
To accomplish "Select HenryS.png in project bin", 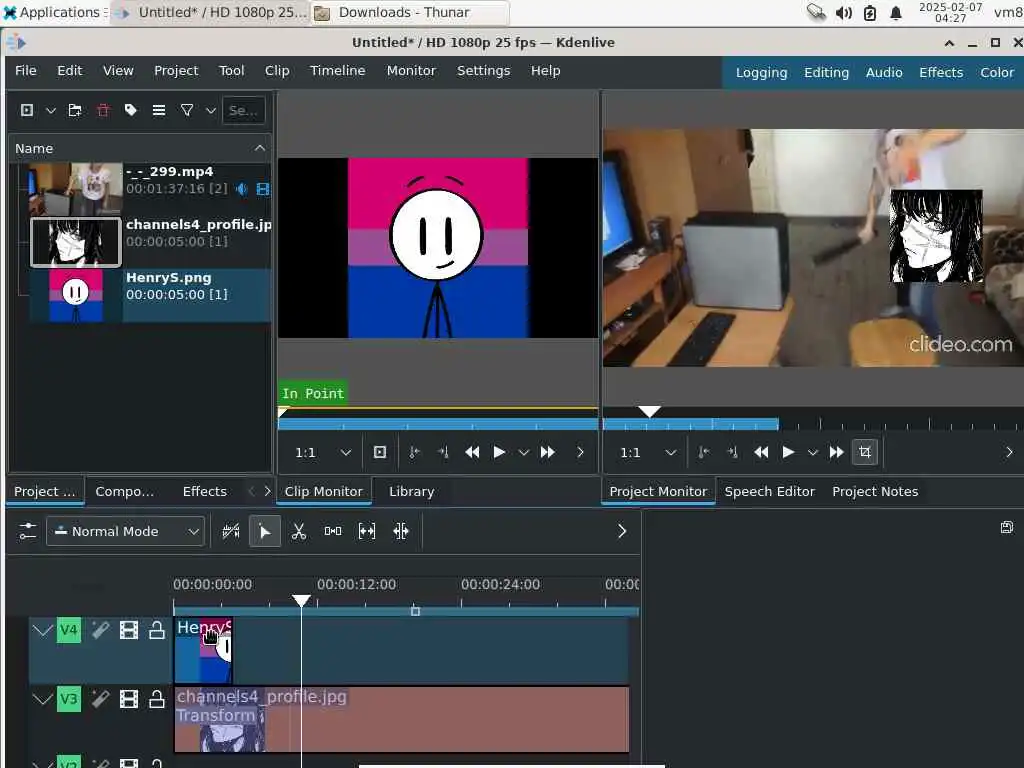I will (150, 295).
